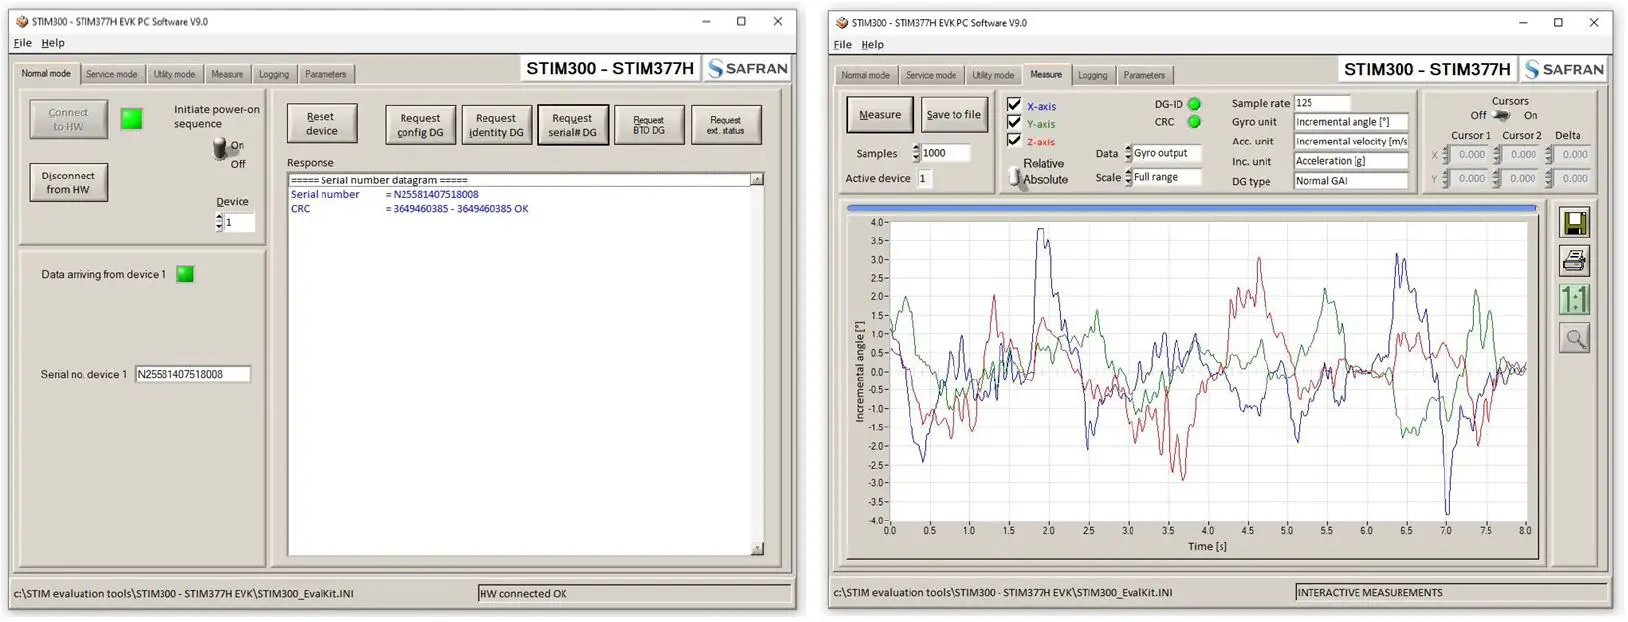Screen dimensions: 1628x622
Task: Step the Cursor 1 X value spinner
Action: point(1446,155)
